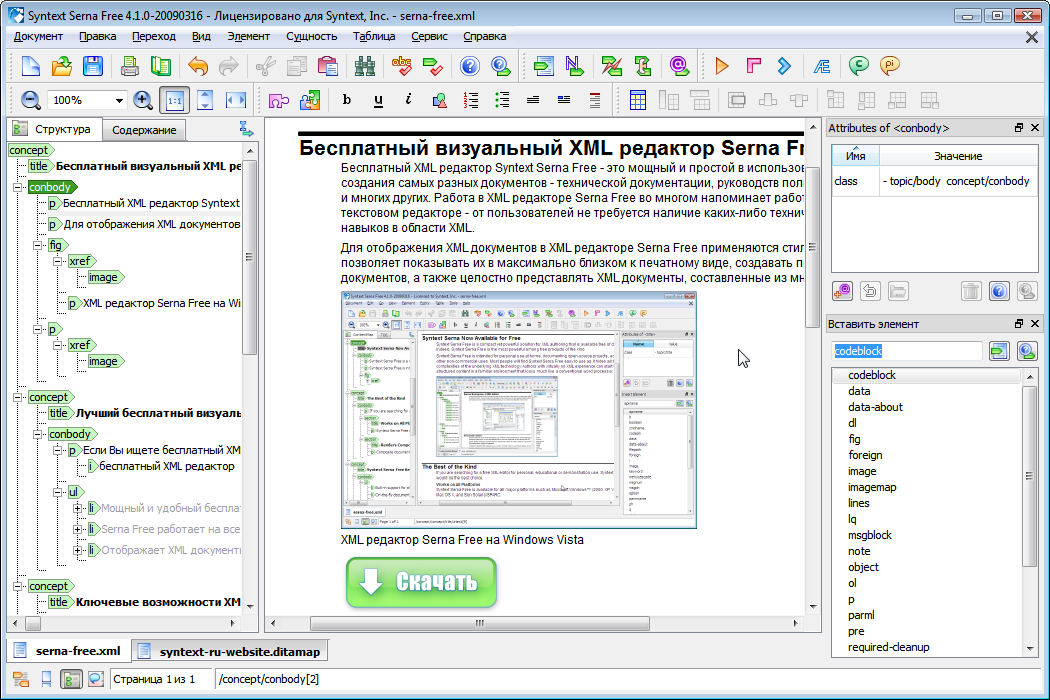The image size is (1050, 700).
Task: Insert table grid icon
Action: 638,100
